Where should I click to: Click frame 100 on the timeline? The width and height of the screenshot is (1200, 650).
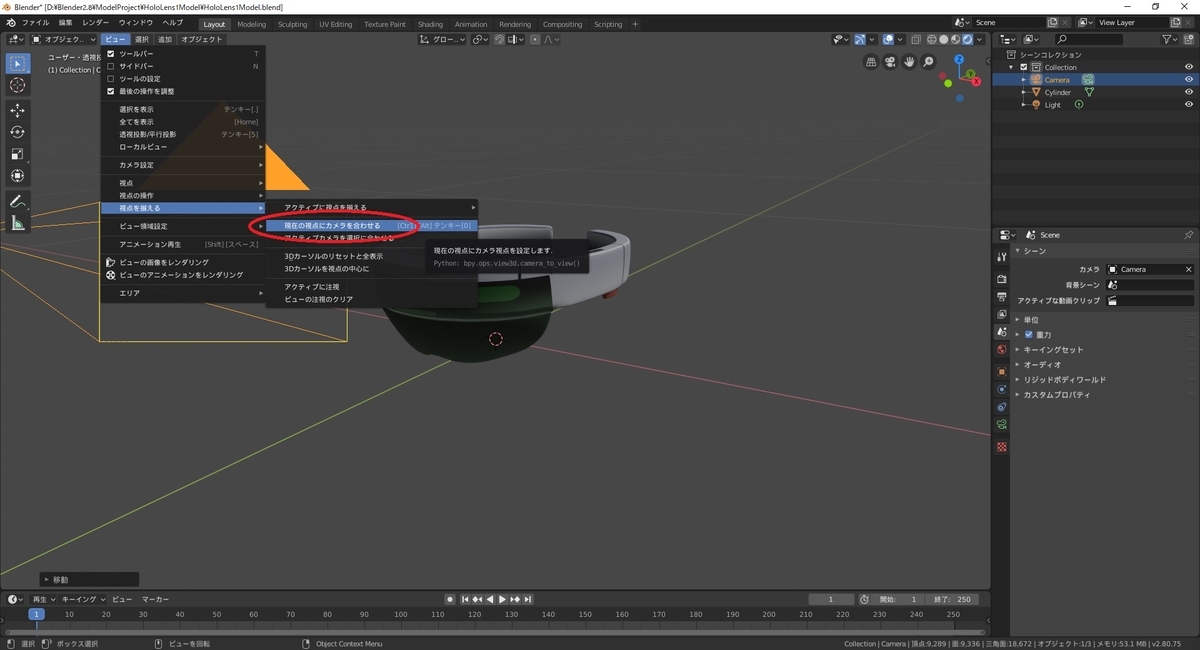point(400,614)
